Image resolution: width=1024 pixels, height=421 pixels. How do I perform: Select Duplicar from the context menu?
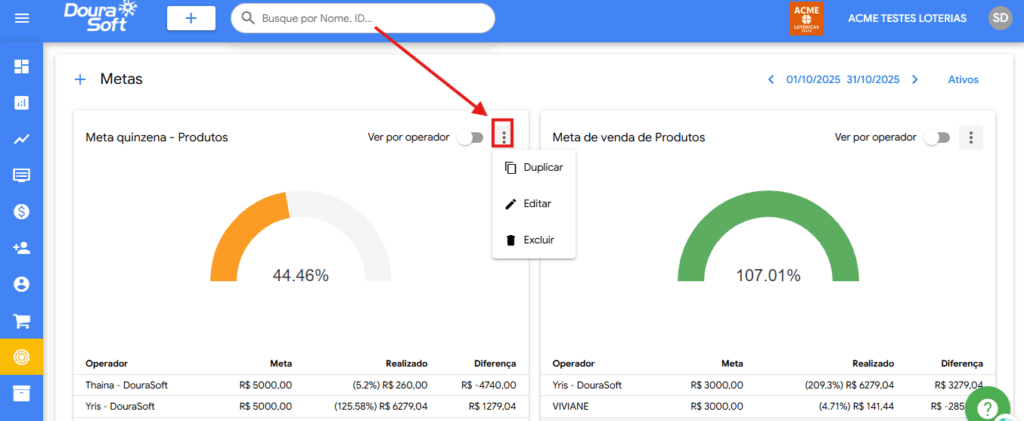534,168
